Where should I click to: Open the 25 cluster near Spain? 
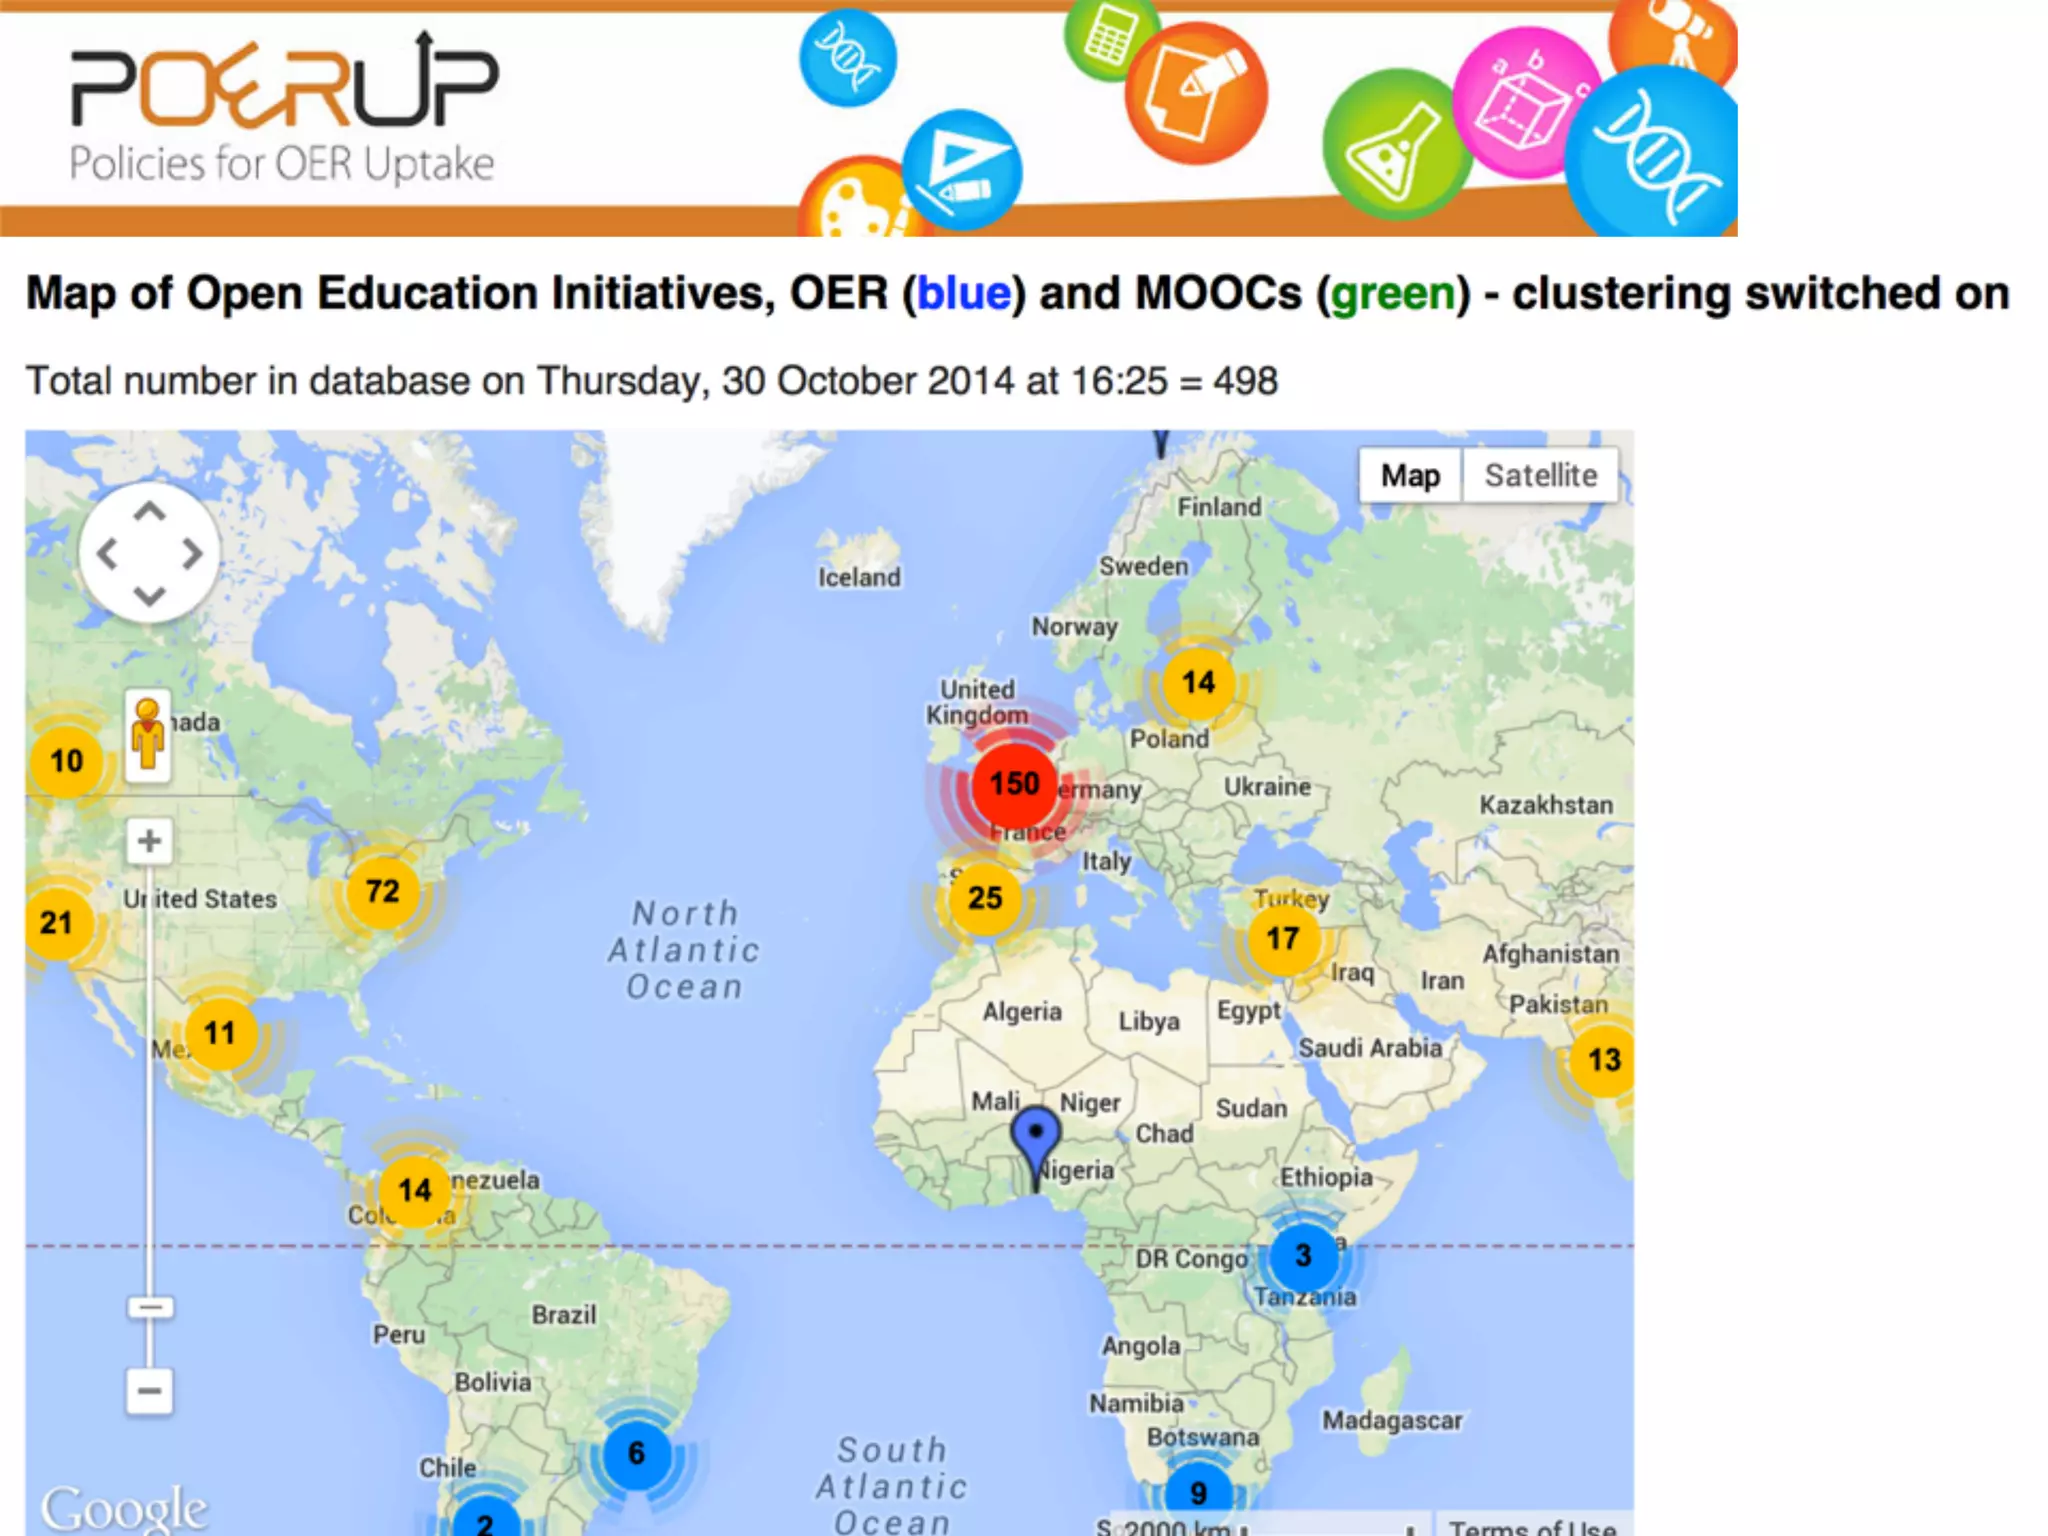pos(984,898)
